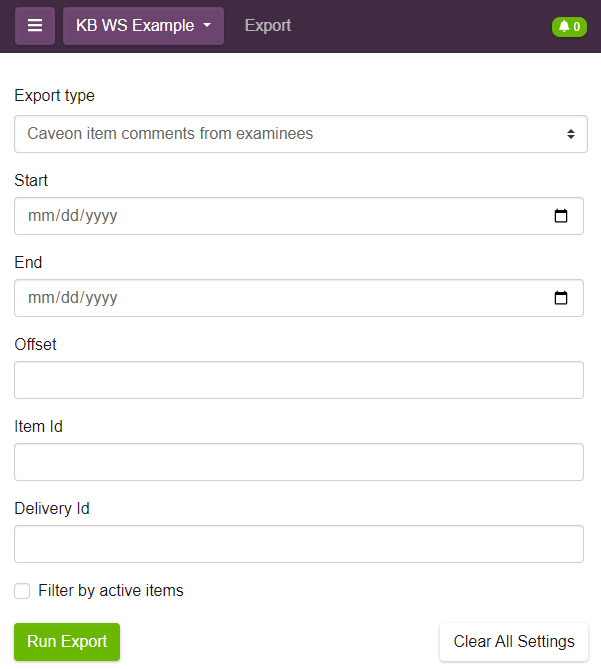Click the up-down arrows on Export type select
The width and height of the screenshot is (601, 669).
click(x=571, y=134)
